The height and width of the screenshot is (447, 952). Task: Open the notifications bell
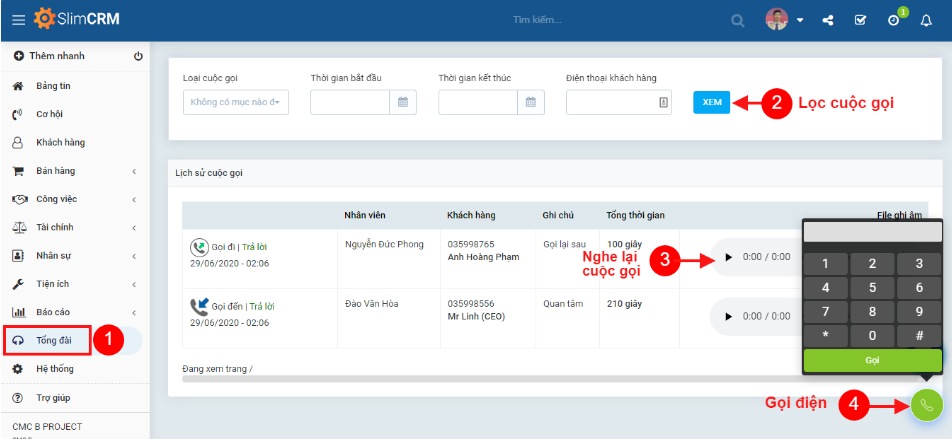pyautogui.click(x=926, y=20)
